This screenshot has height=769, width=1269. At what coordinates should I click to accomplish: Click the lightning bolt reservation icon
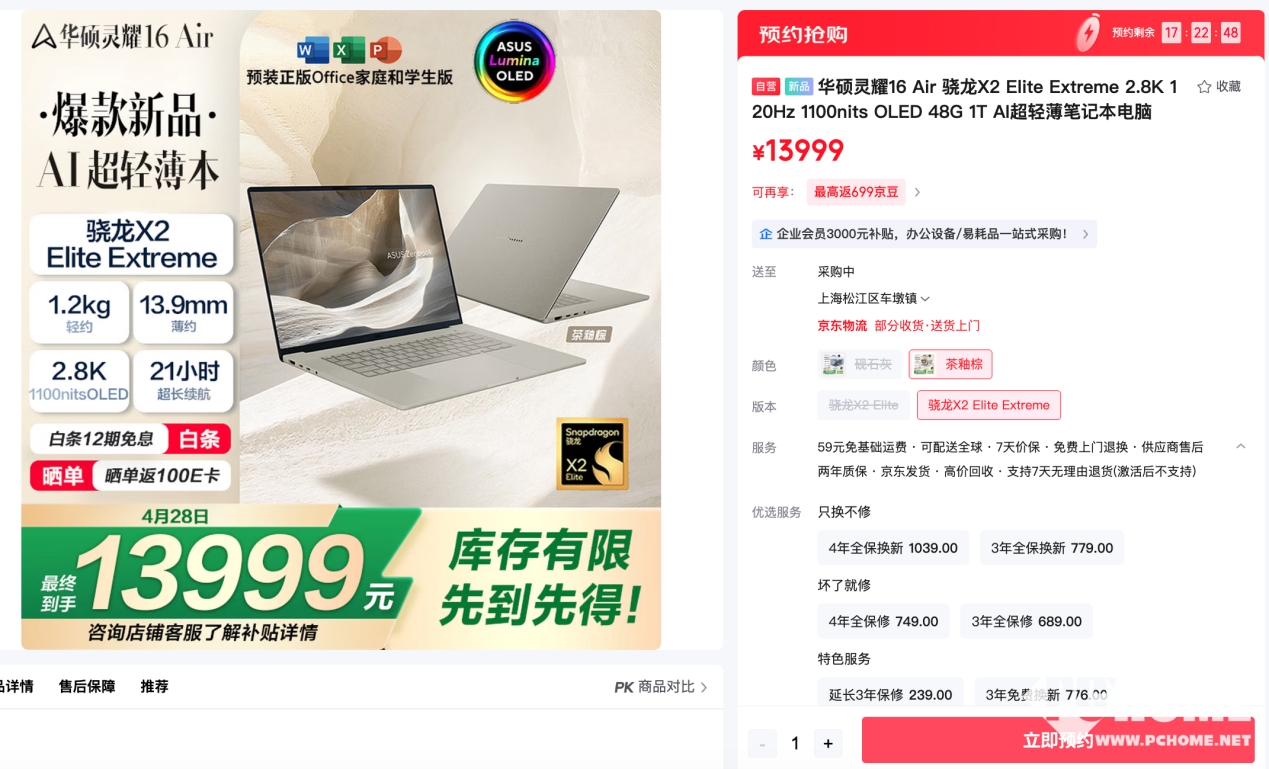click(x=1088, y=33)
